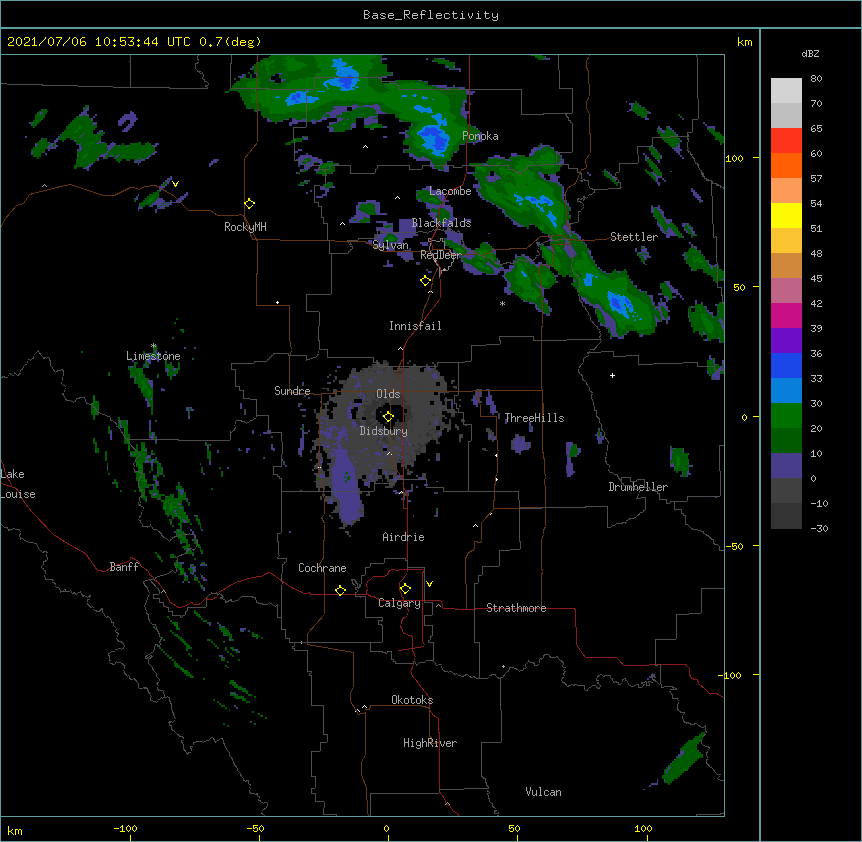Select the yellow diamond marker below RedDeer
This screenshot has width=862, height=842.
426,281
